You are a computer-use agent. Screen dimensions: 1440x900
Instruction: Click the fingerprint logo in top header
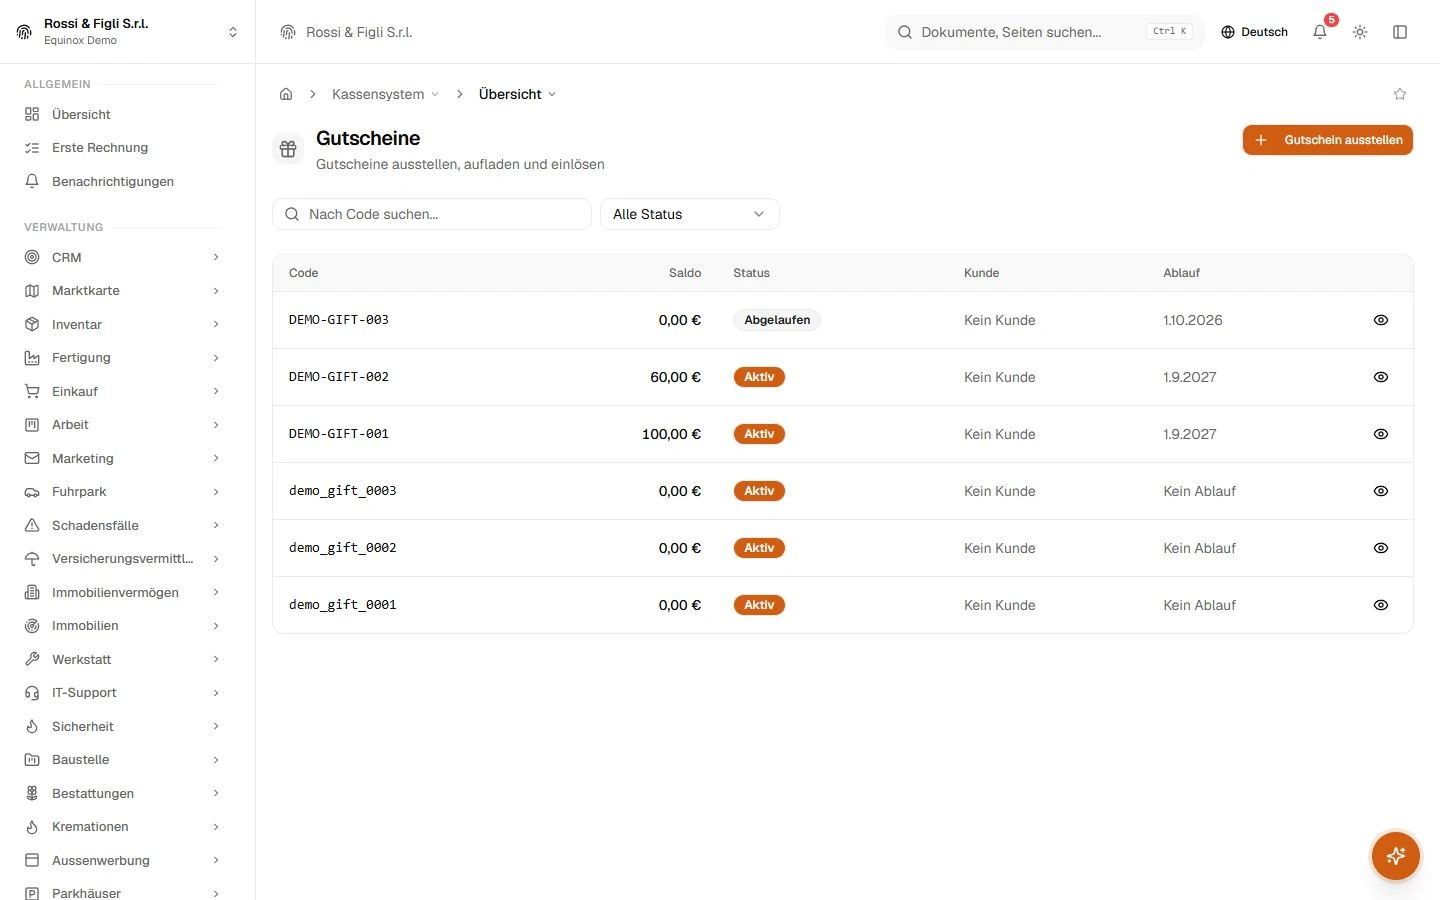288,32
